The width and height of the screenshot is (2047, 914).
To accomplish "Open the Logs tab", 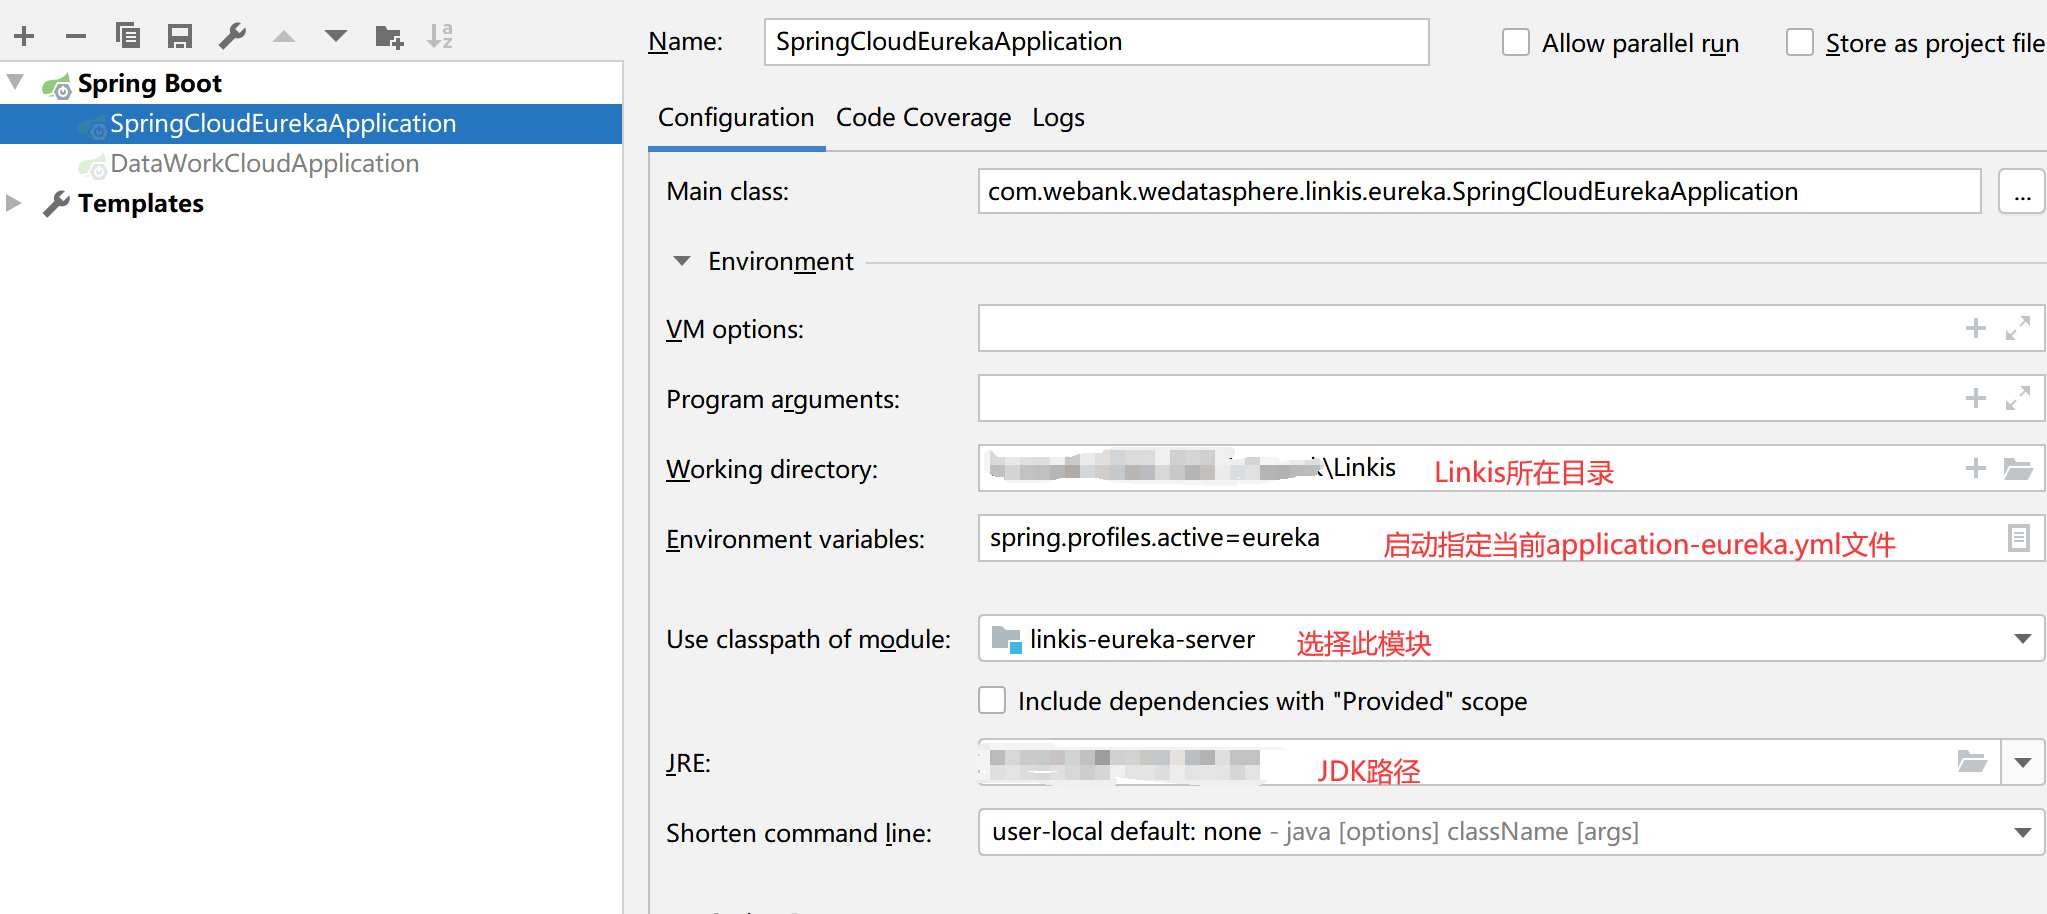I will [1058, 118].
